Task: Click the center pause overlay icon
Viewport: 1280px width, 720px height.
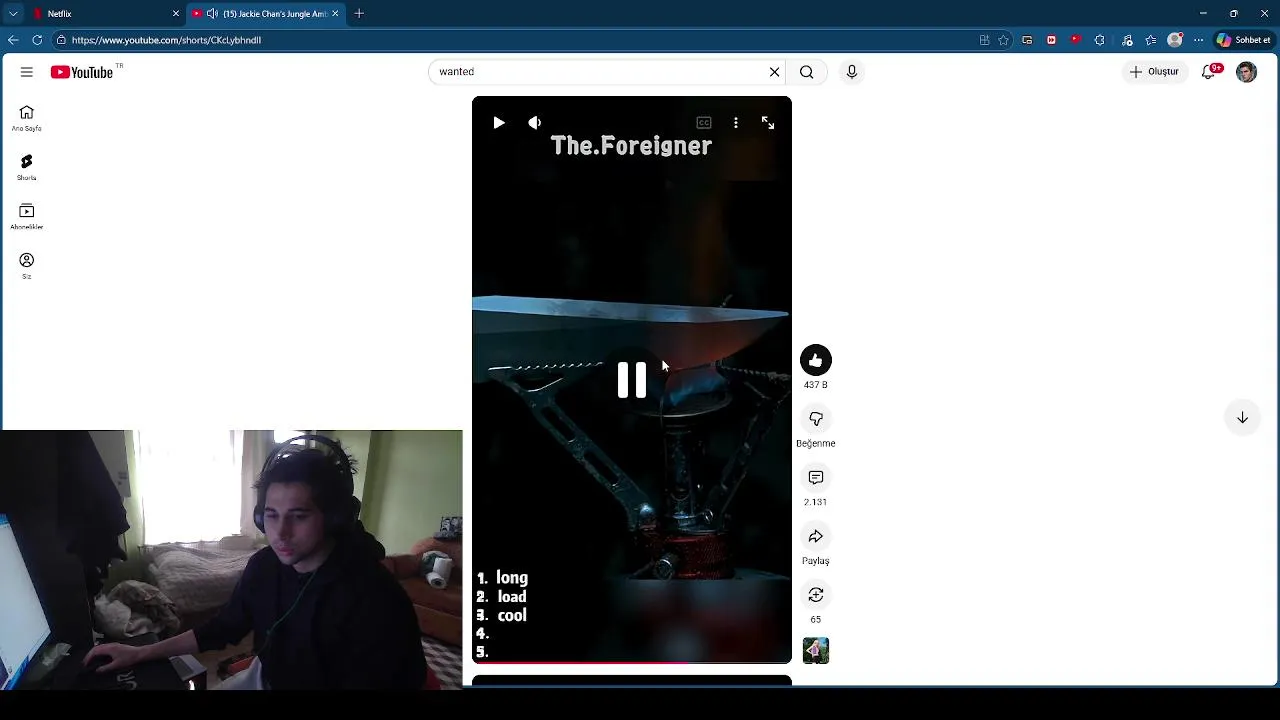Action: 632,380
